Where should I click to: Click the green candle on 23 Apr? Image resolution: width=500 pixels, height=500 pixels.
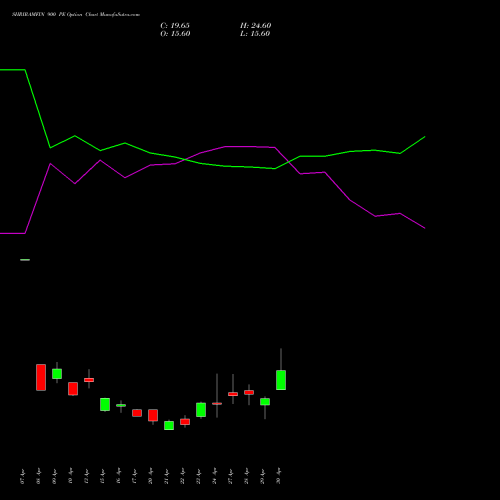pyautogui.click(x=201, y=410)
